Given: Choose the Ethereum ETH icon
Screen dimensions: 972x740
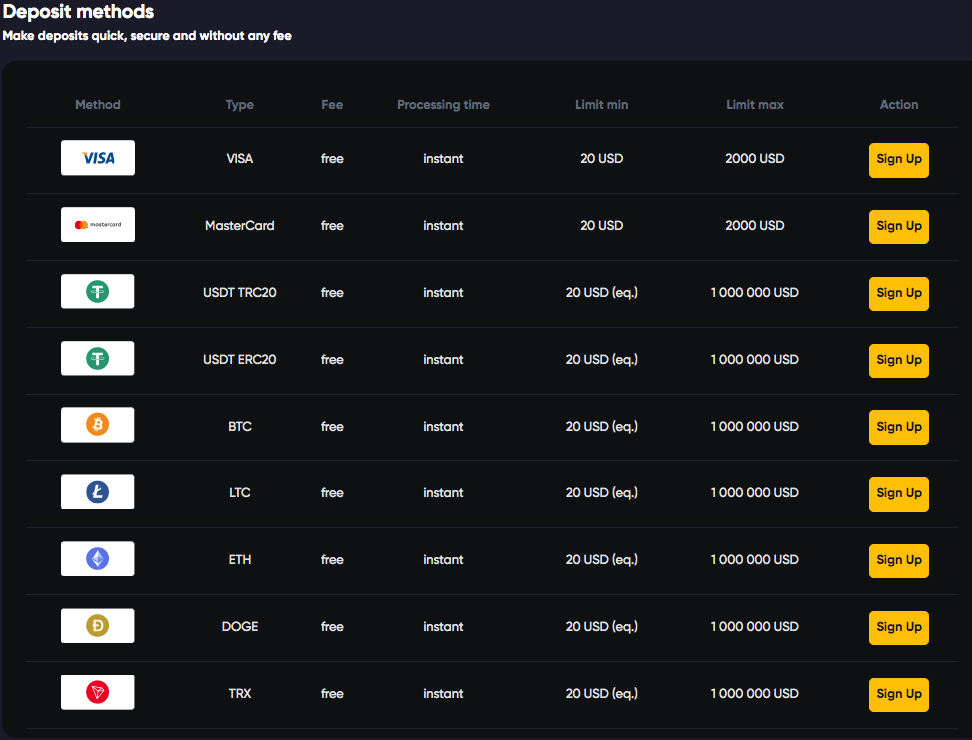Looking at the screenshot, I should coord(98,559).
